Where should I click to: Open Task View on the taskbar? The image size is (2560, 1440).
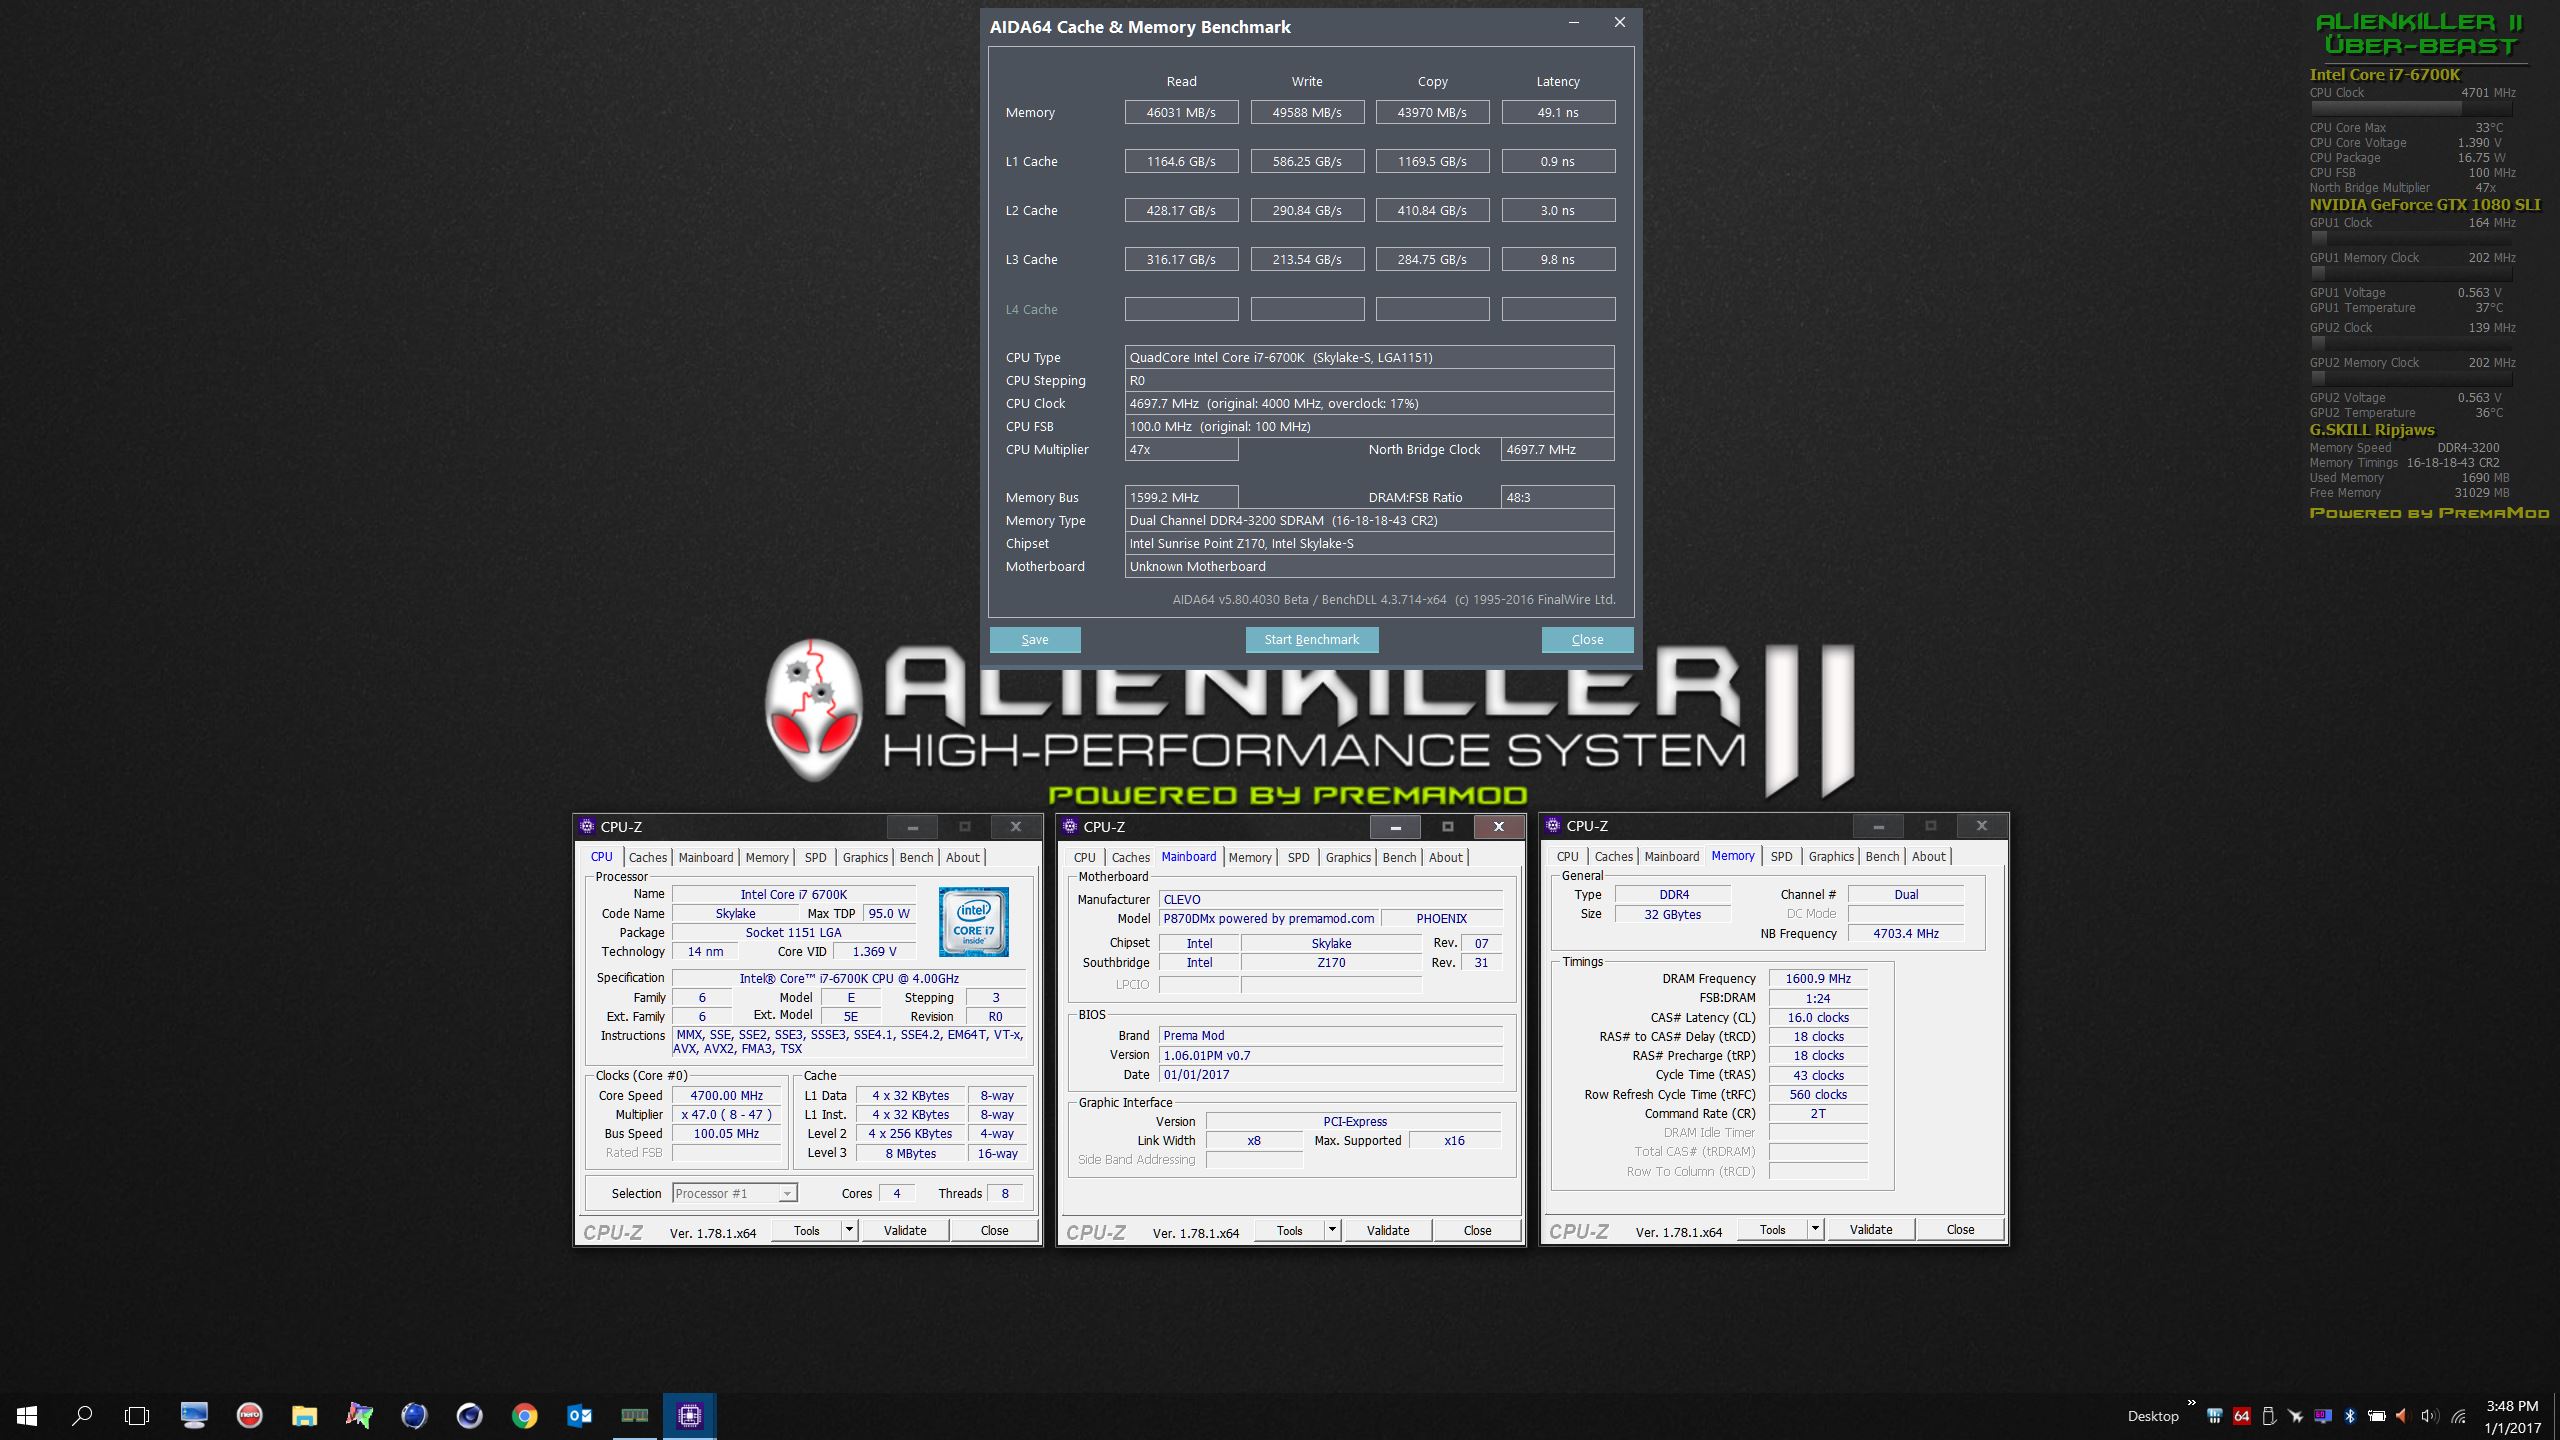pos(137,1415)
